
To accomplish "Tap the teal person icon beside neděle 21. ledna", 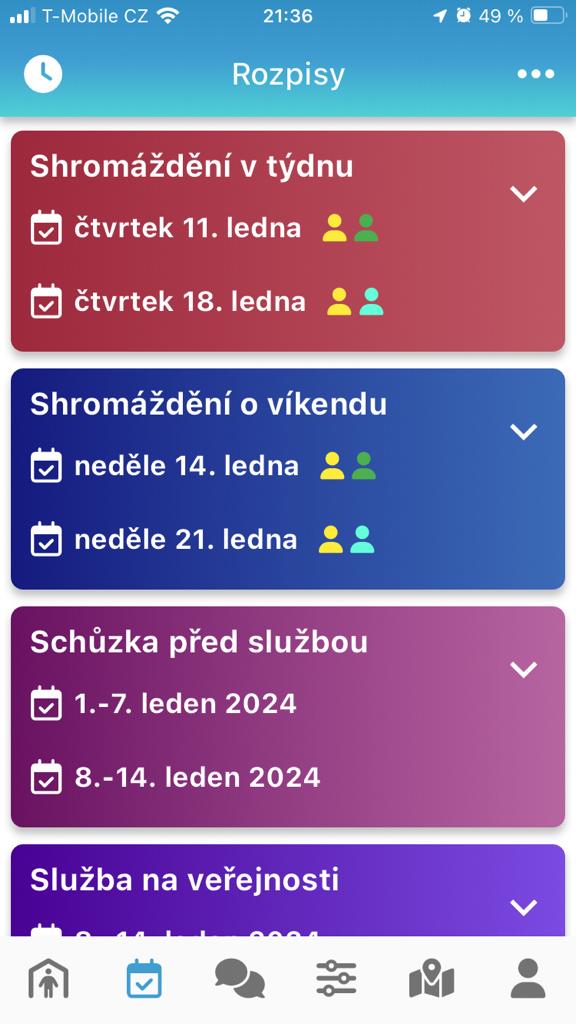I will (362, 539).
